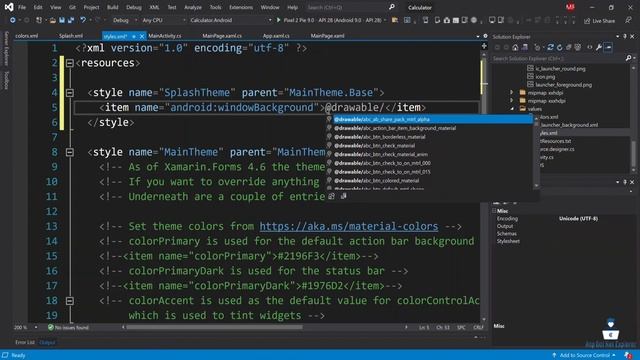Open the MB account badge
Viewport: 640px width, 360px height.
(x=570, y=7)
